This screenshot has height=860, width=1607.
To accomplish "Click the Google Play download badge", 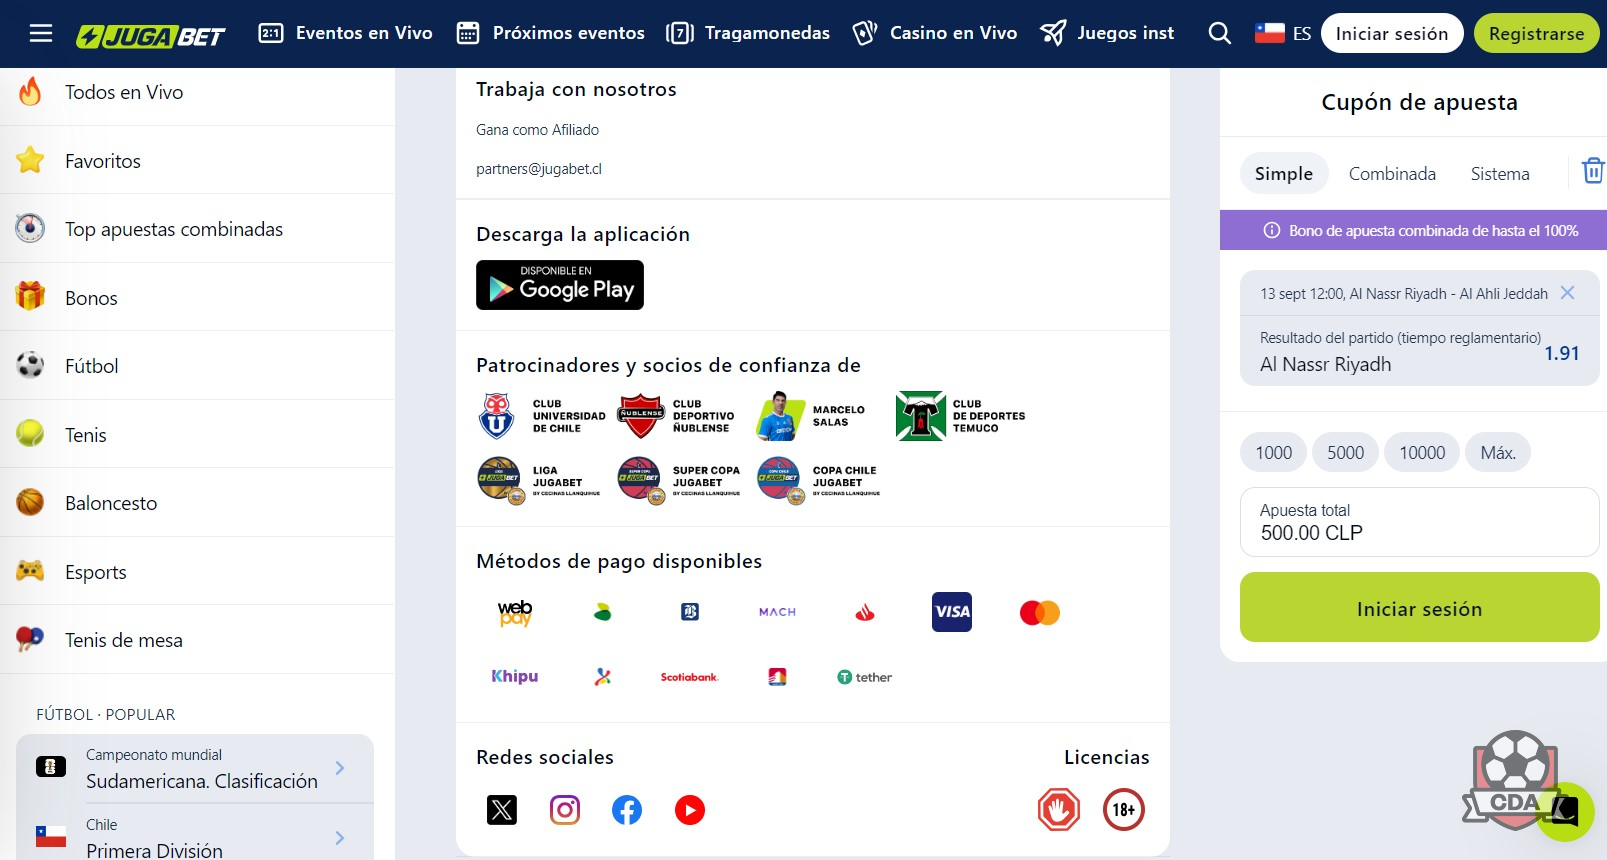I will point(560,285).
